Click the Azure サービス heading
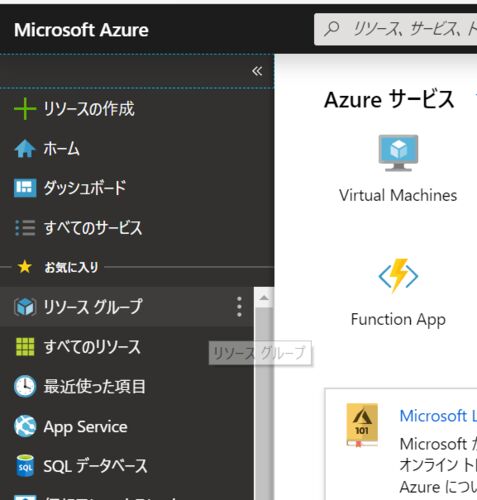Viewport: 477px width, 500px height. (x=389, y=100)
